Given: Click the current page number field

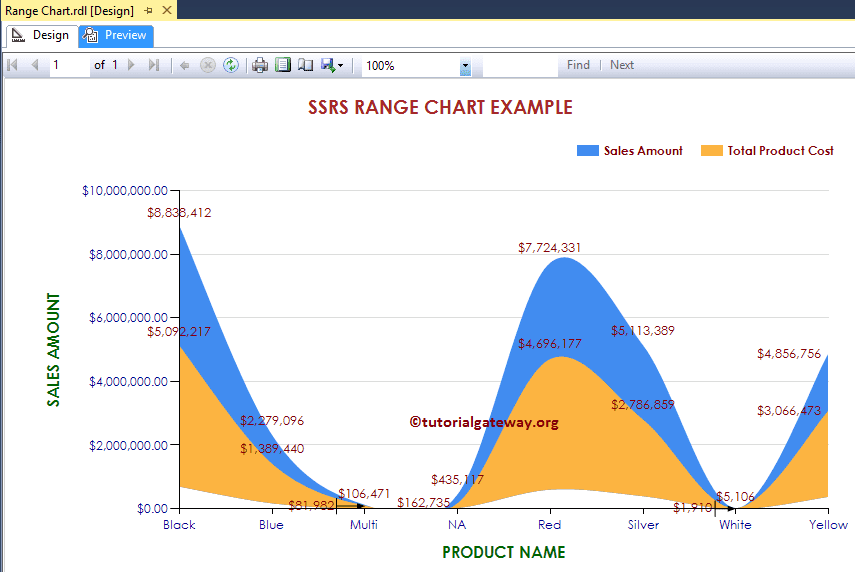Looking at the screenshot, I should pyautogui.click(x=70, y=65).
